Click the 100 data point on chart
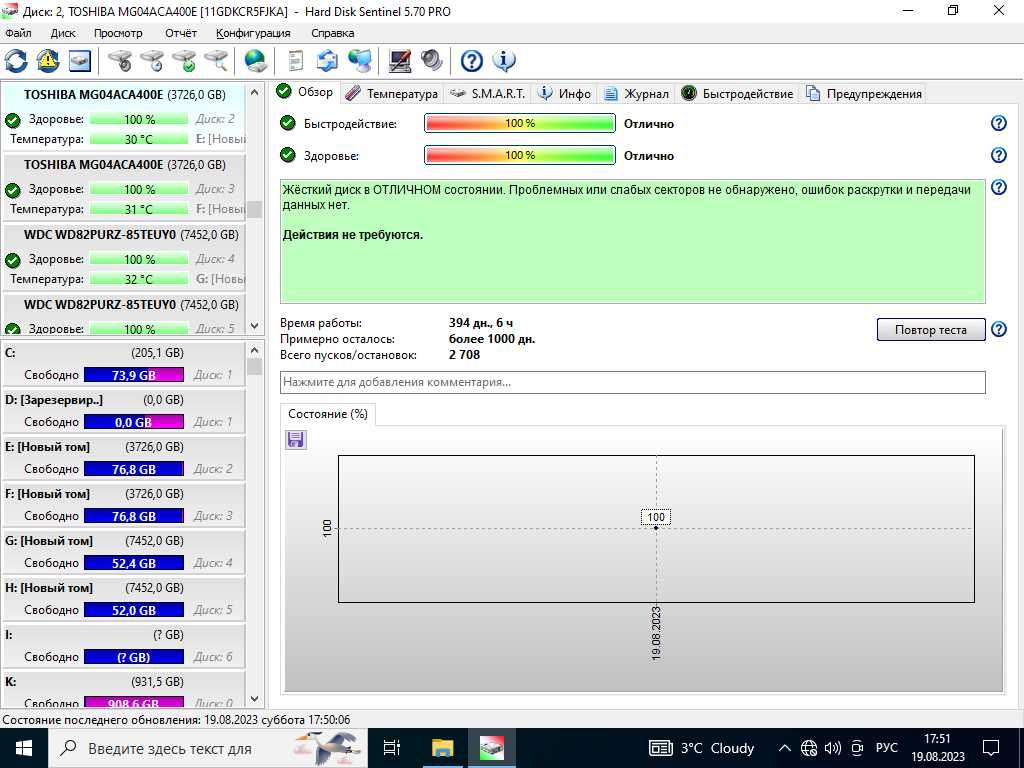Viewport: 1024px width, 768px height. pos(656,527)
